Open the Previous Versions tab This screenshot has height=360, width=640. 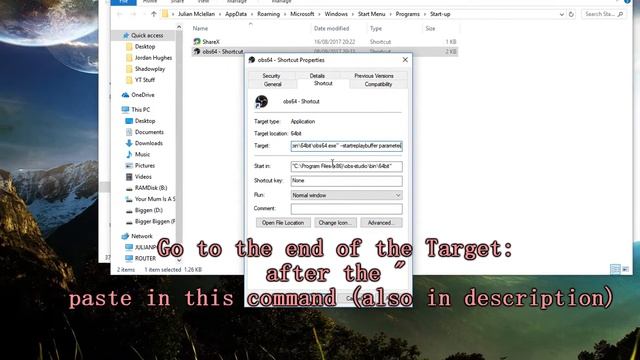373,76
